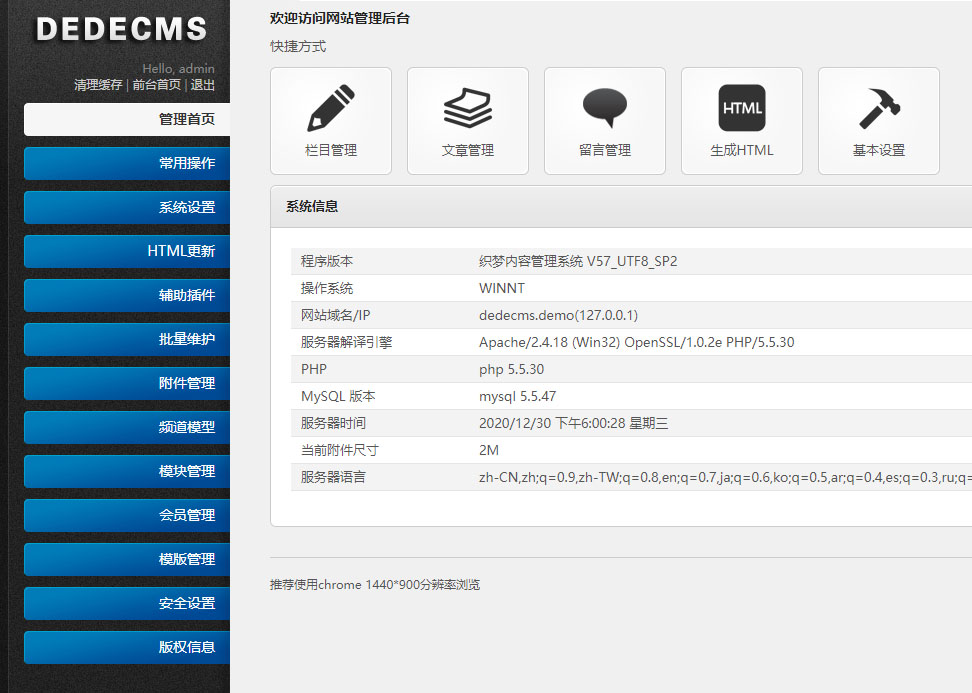Click the value 织梦内容管理系统 V57_UTF8_SP2

(578, 262)
